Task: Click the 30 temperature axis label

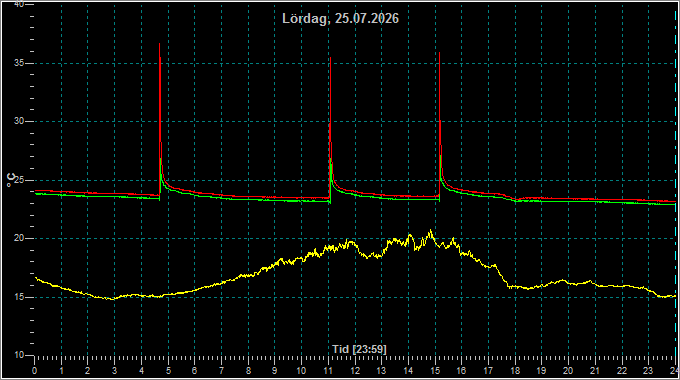Action: pyautogui.click(x=19, y=121)
